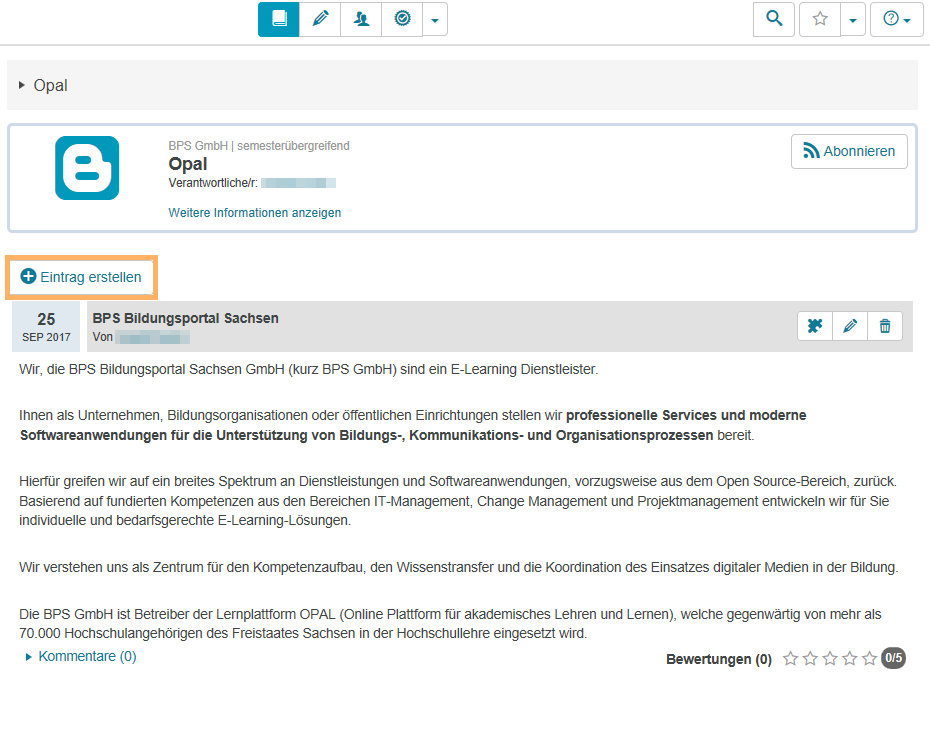
Task: Click the Opal blog logo icon
Action: point(86,167)
